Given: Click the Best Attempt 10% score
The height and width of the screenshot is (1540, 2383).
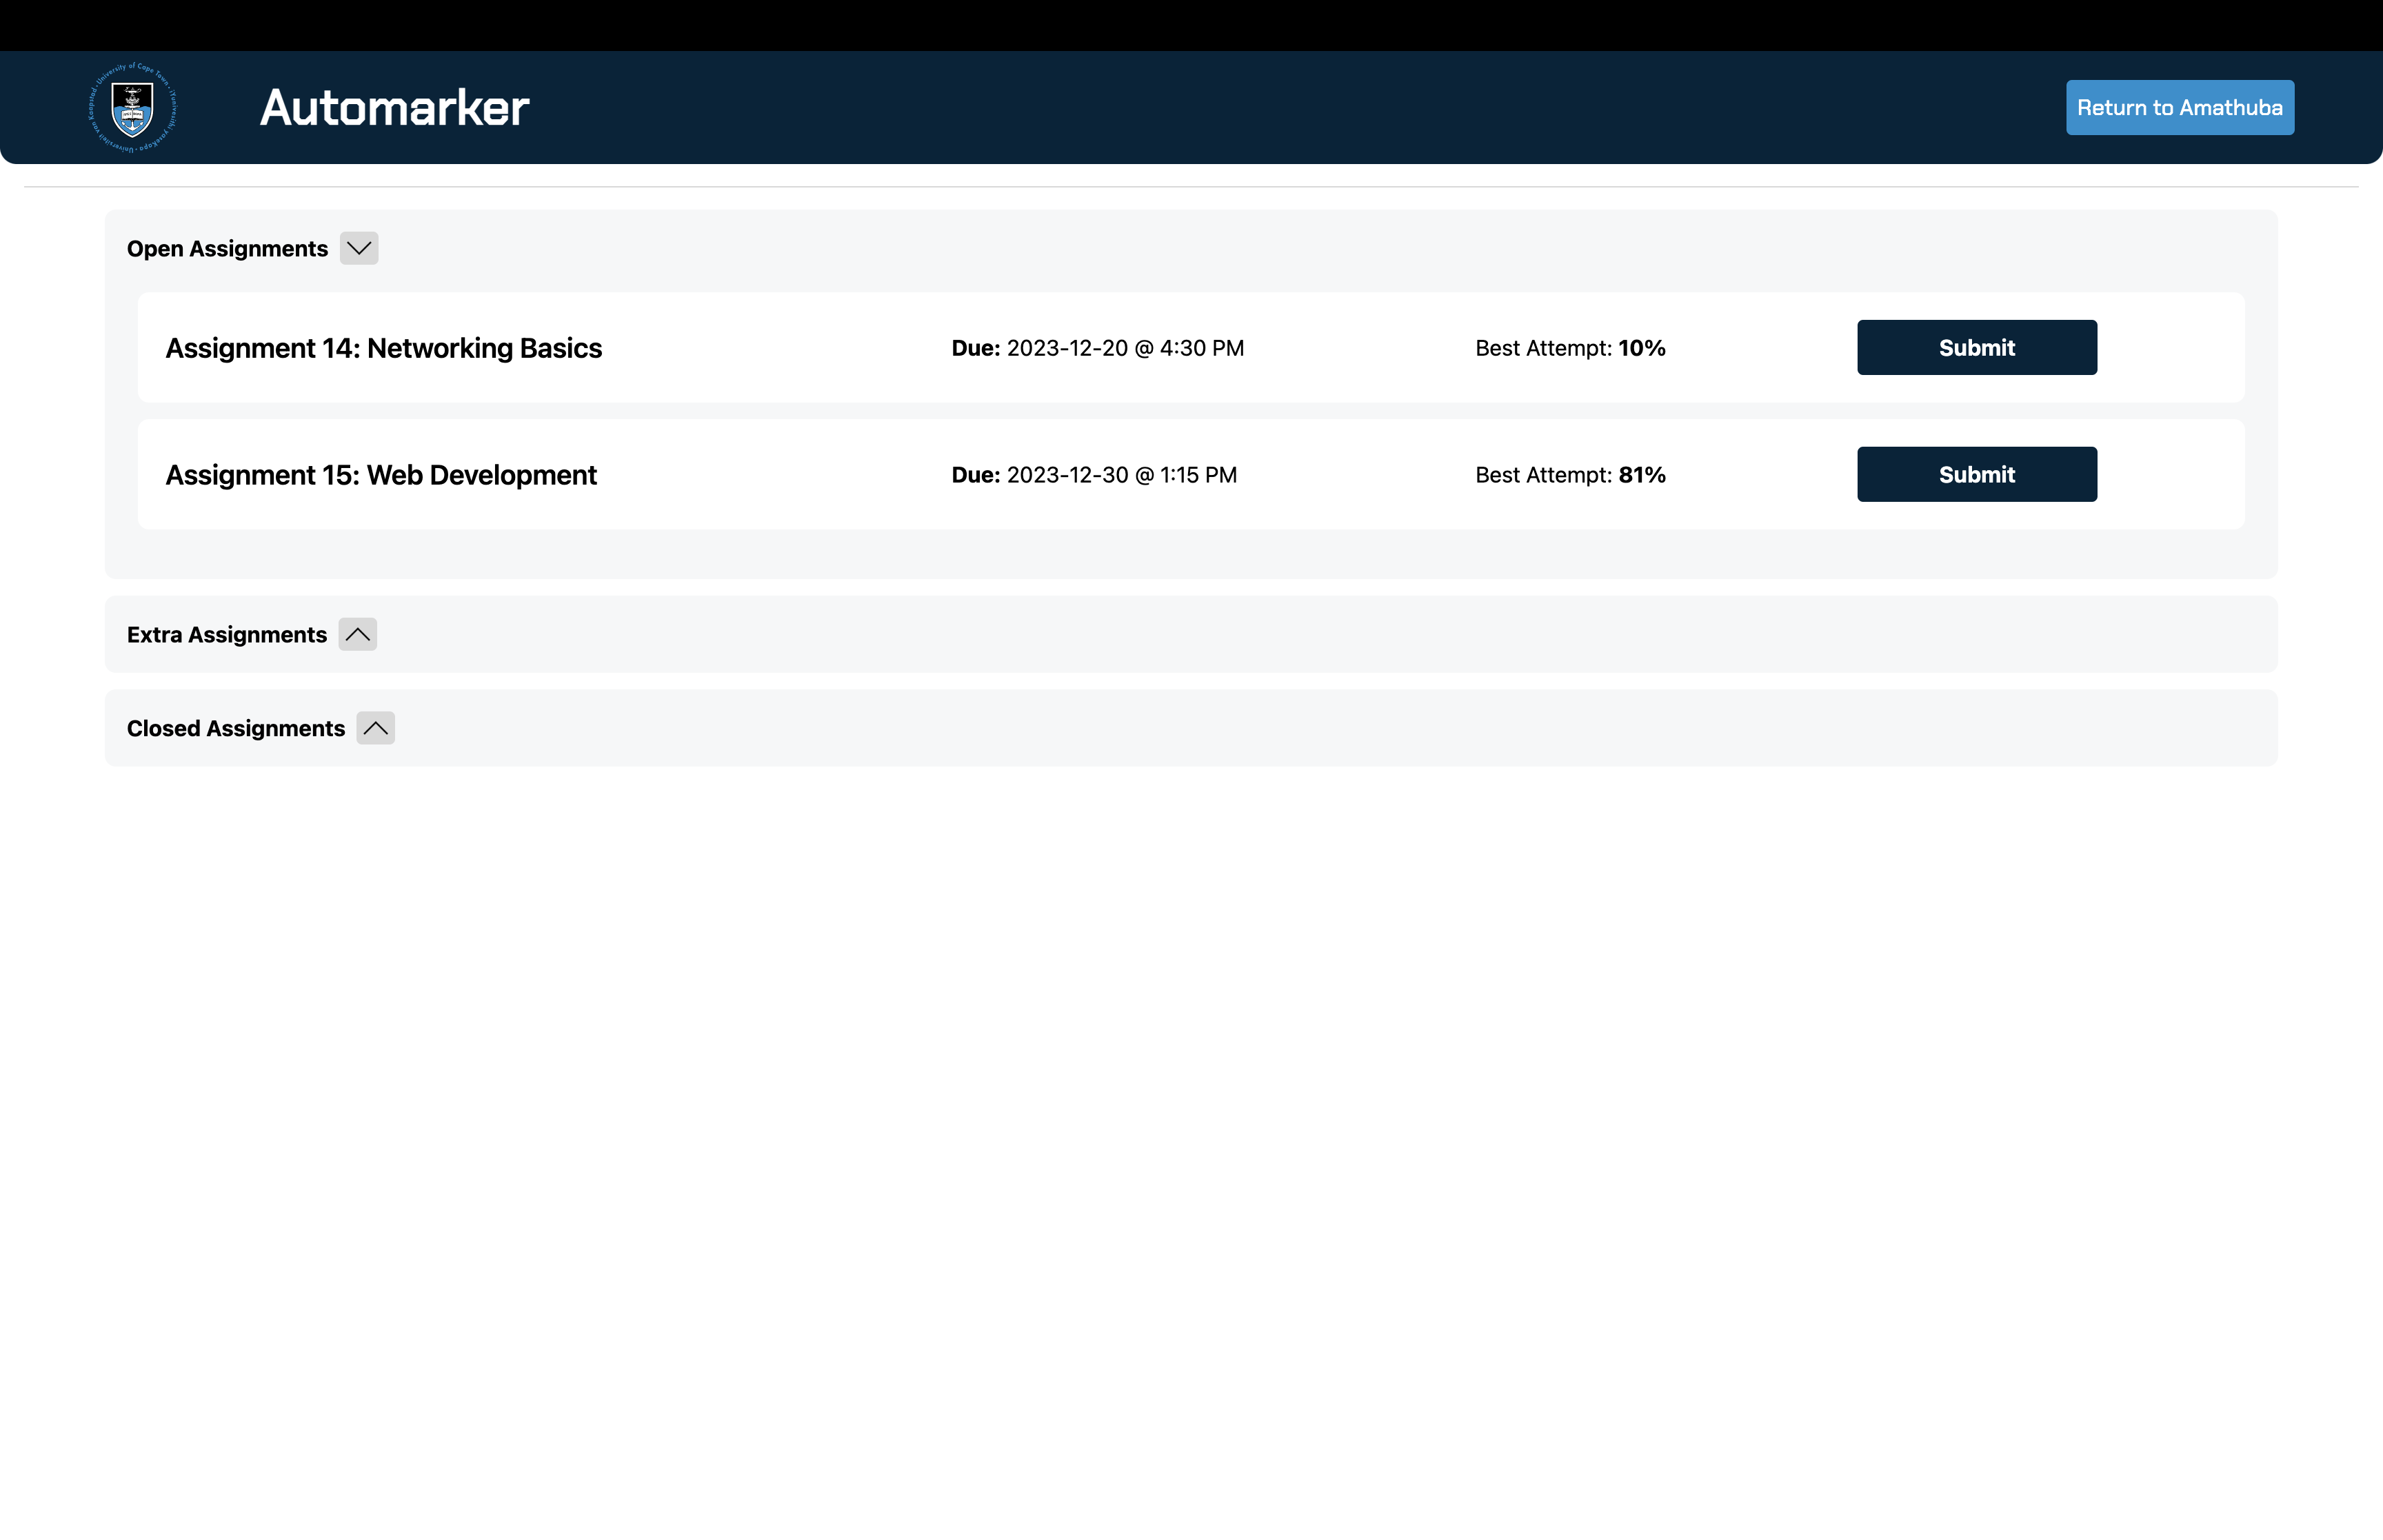Looking at the screenshot, I should coord(1570,348).
